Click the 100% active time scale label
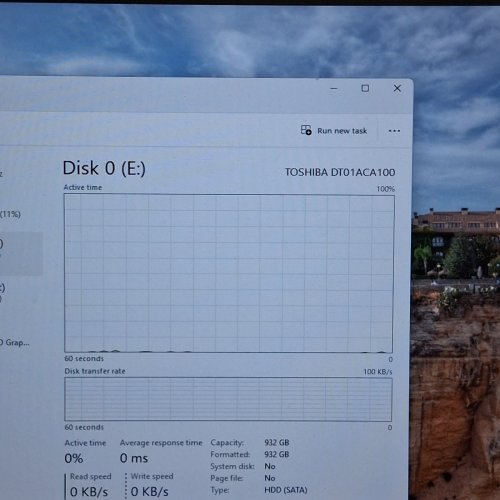This screenshot has height=500, width=500. (x=386, y=189)
